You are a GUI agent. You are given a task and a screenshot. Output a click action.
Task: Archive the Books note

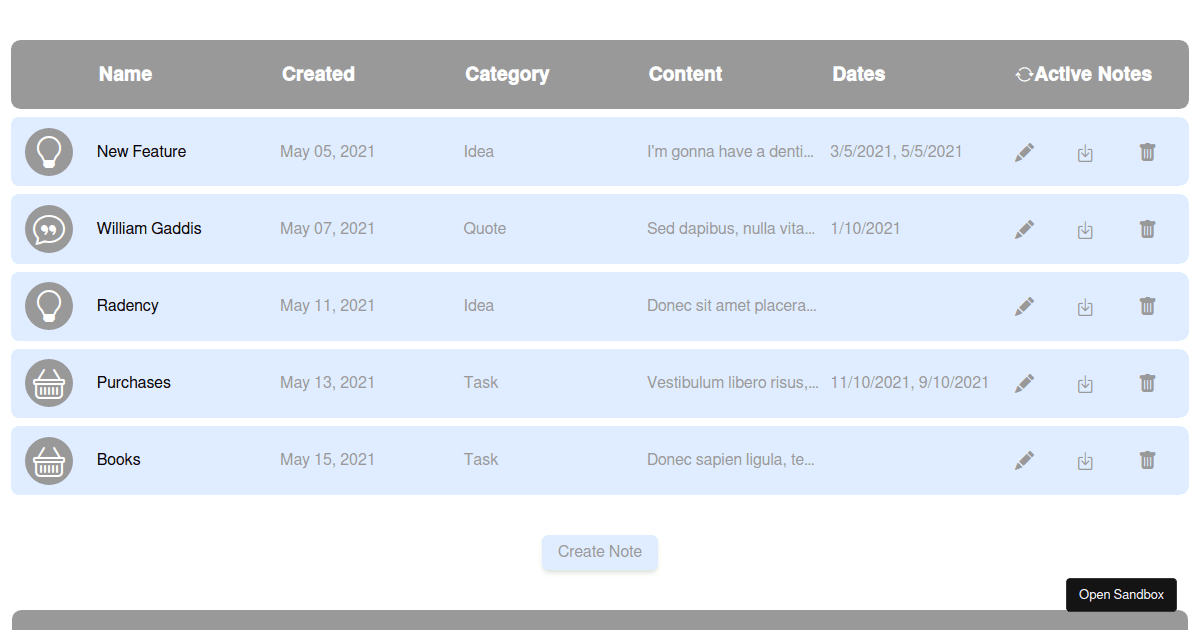tap(1085, 461)
